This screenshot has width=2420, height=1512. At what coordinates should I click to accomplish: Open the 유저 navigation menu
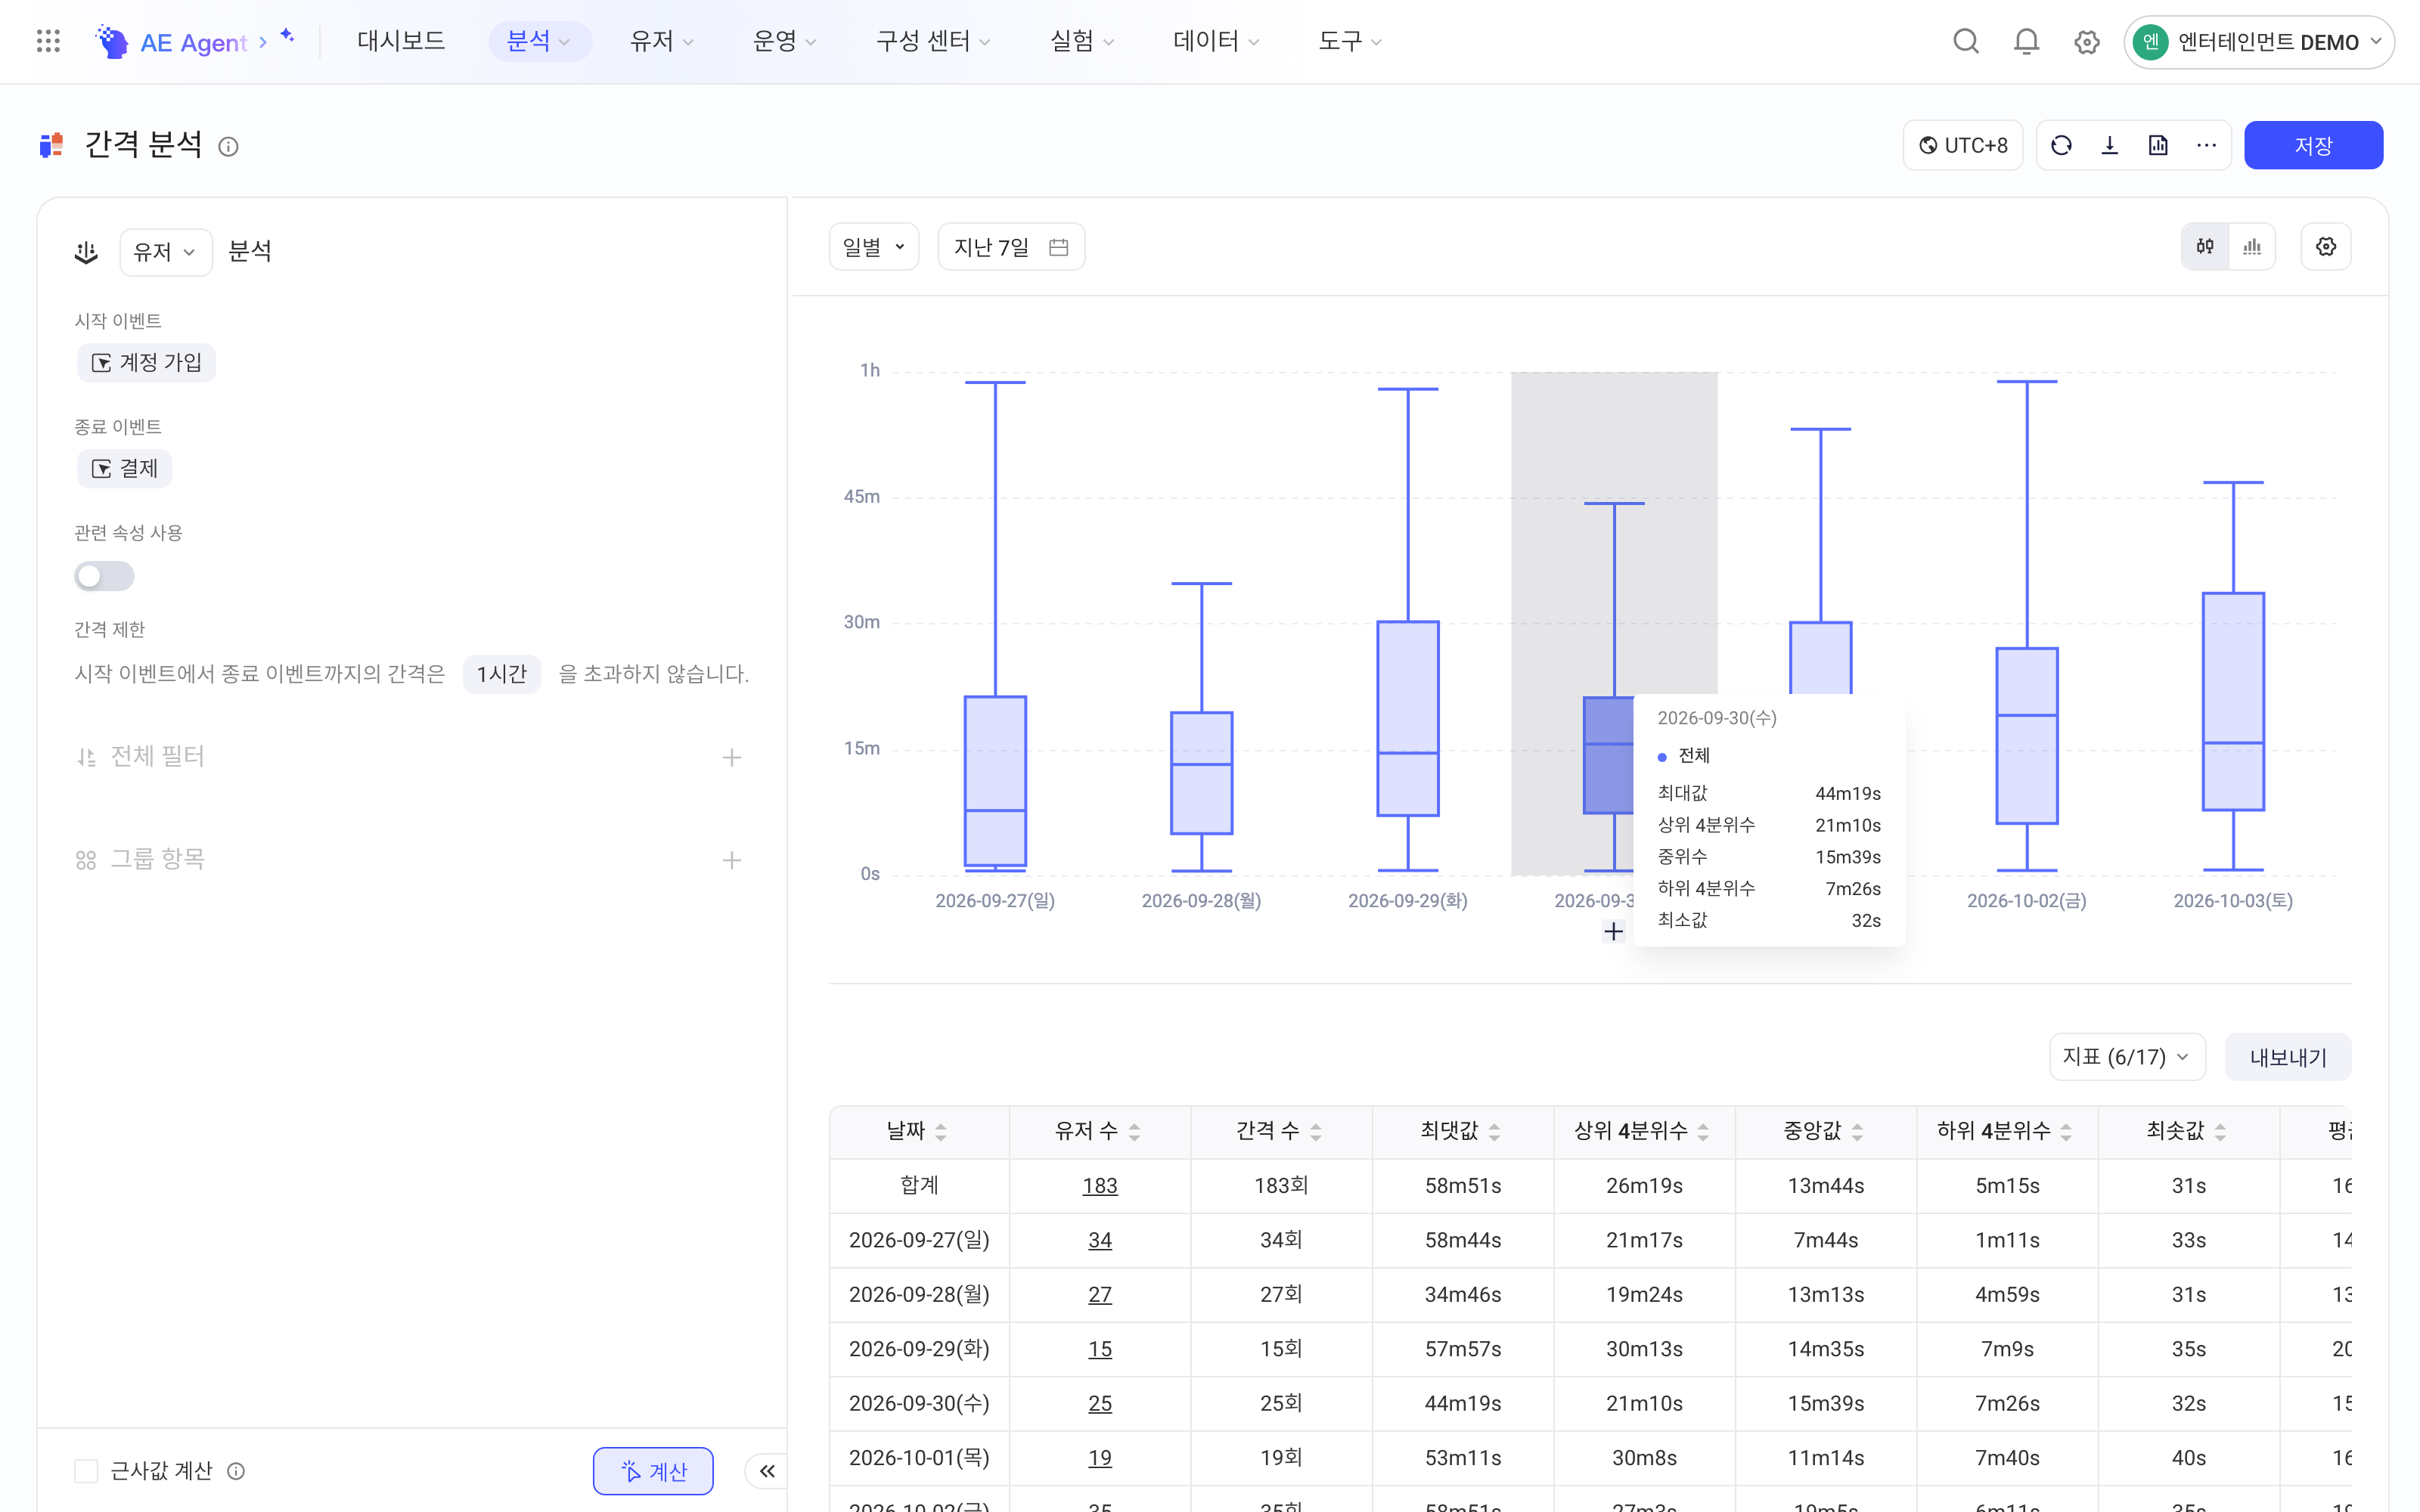pos(661,41)
